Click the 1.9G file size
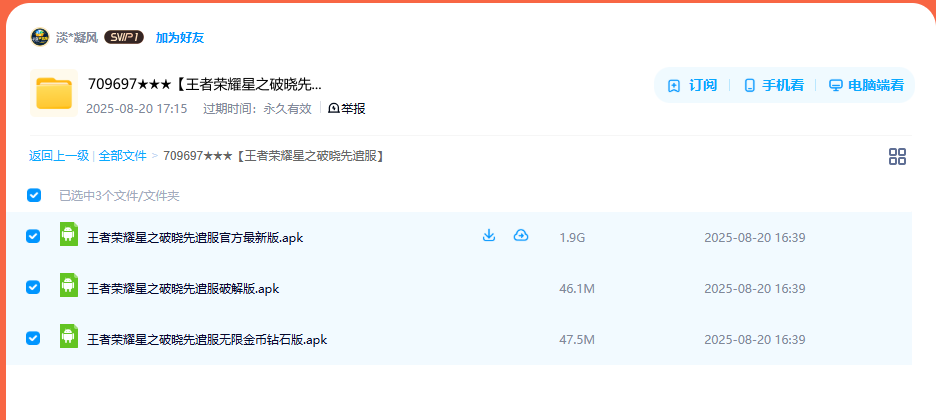Viewport: 936px width, 420px height. click(x=572, y=238)
